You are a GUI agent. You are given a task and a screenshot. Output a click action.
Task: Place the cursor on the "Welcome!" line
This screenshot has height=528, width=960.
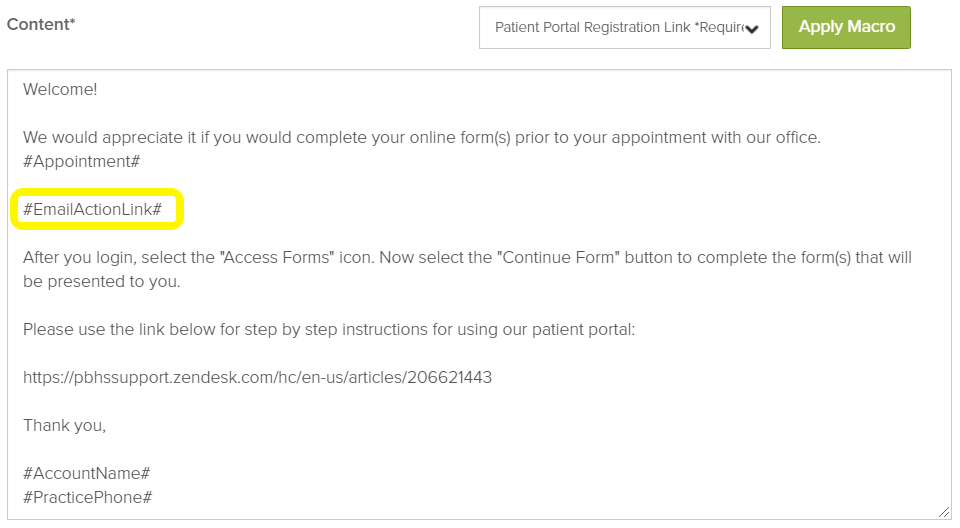tap(60, 90)
